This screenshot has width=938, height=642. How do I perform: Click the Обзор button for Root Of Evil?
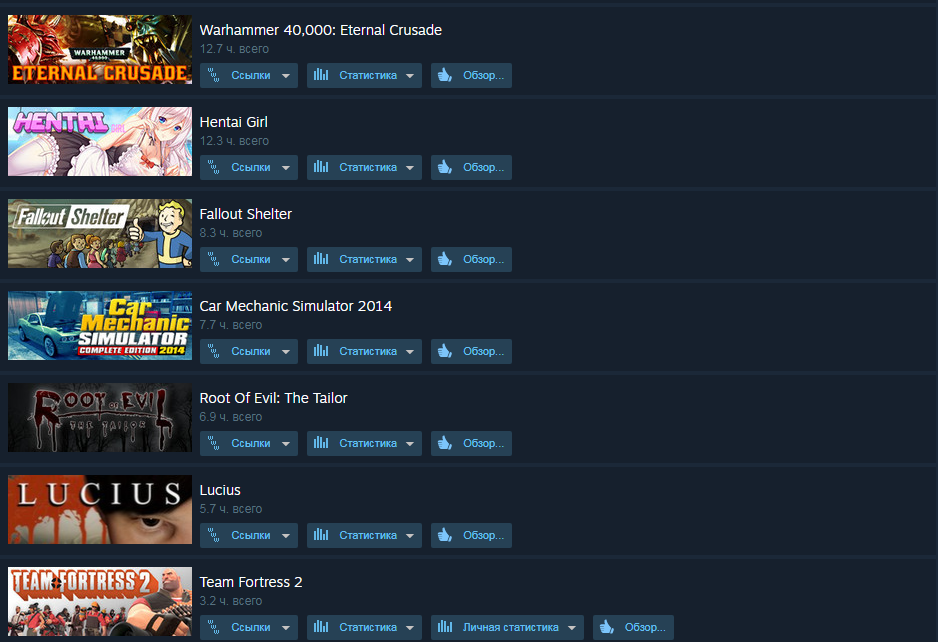[x=471, y=443]
